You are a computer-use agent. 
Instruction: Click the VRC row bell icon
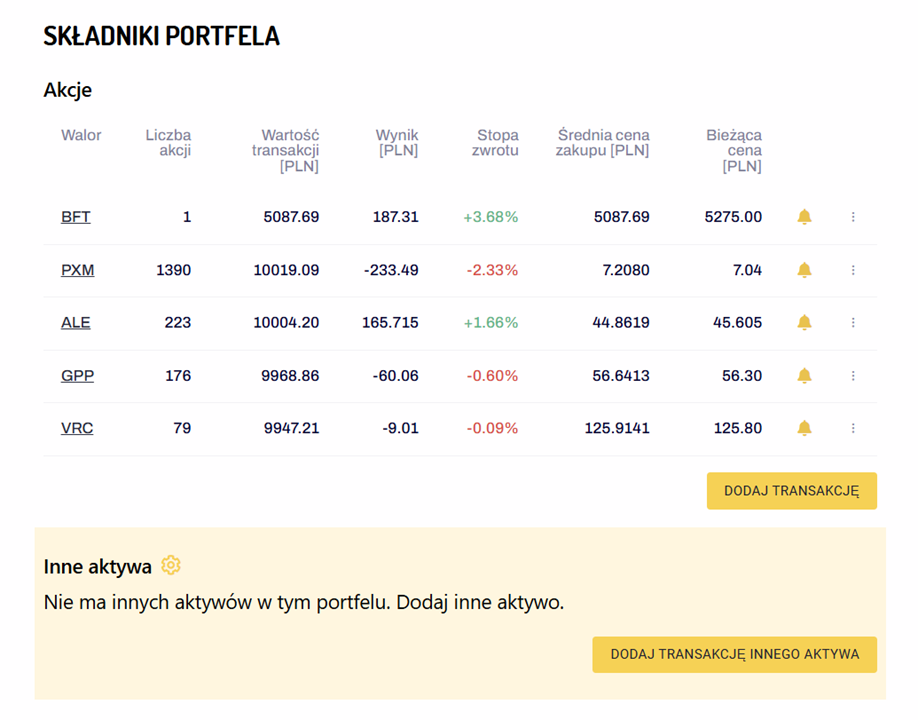(x=804, y=428)
